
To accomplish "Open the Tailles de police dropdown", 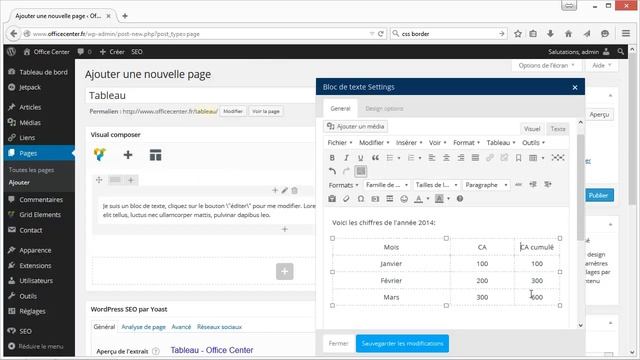I will (x=436, y=185).
